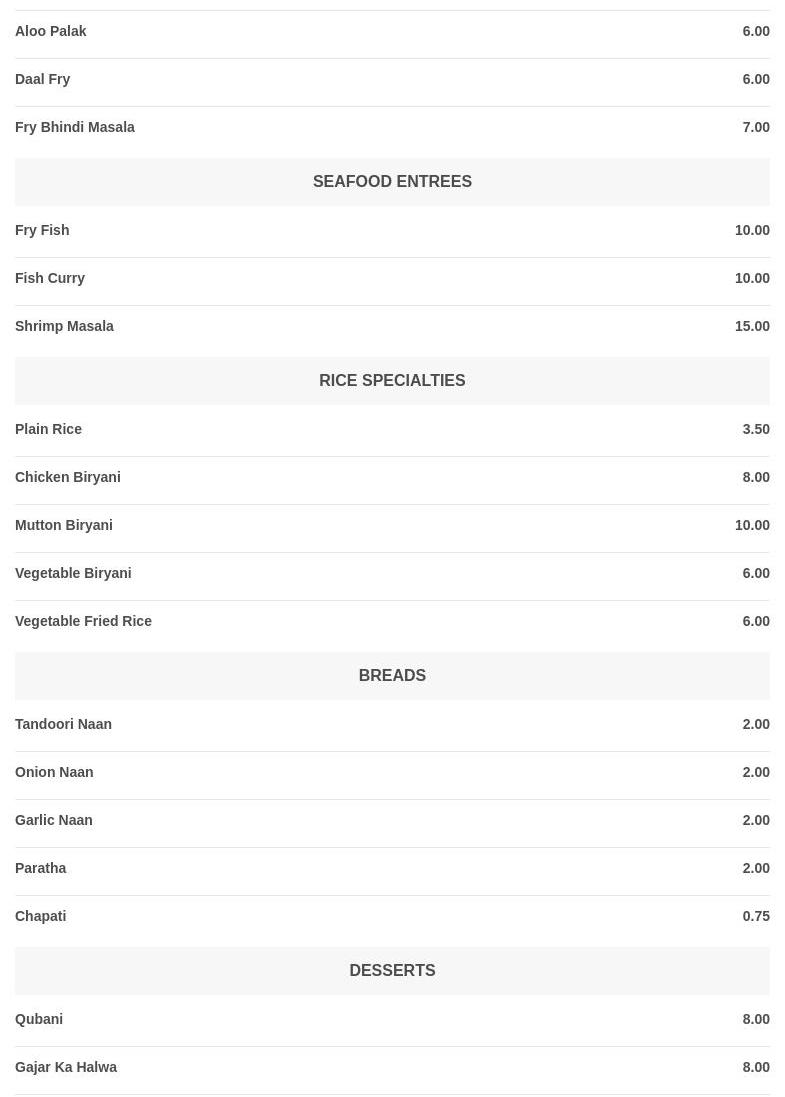This screenshot has width=785, height=1097.
Task: Open the Fry Bhindi Masala item
Action: coord(75,127)
